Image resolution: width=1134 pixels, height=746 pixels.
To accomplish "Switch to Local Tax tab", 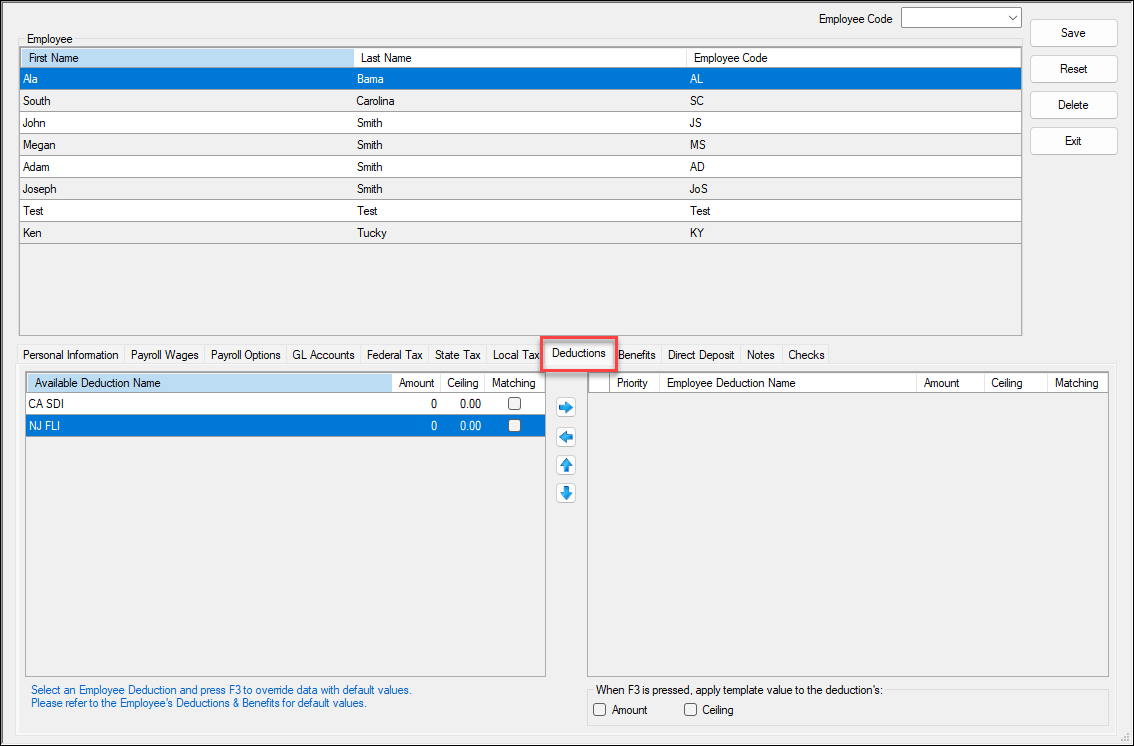I will coord(515,355).
